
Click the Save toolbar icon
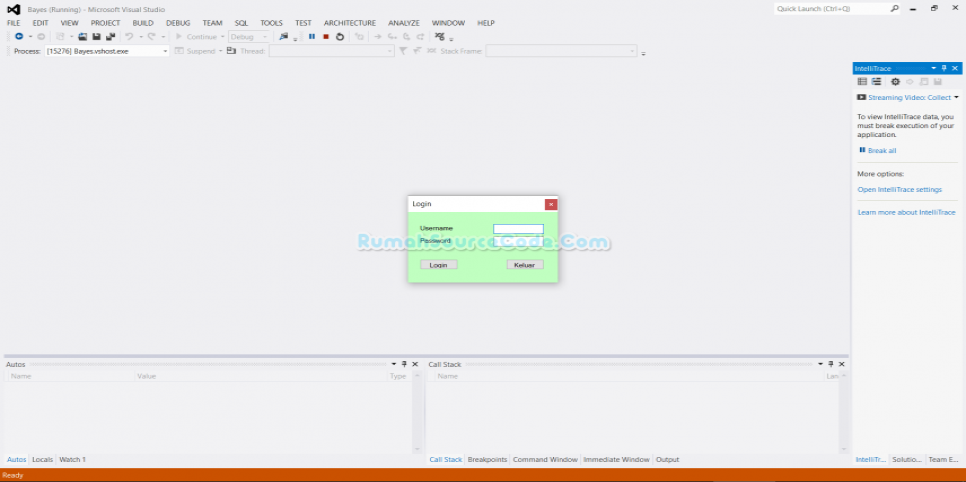pos(97,36)
